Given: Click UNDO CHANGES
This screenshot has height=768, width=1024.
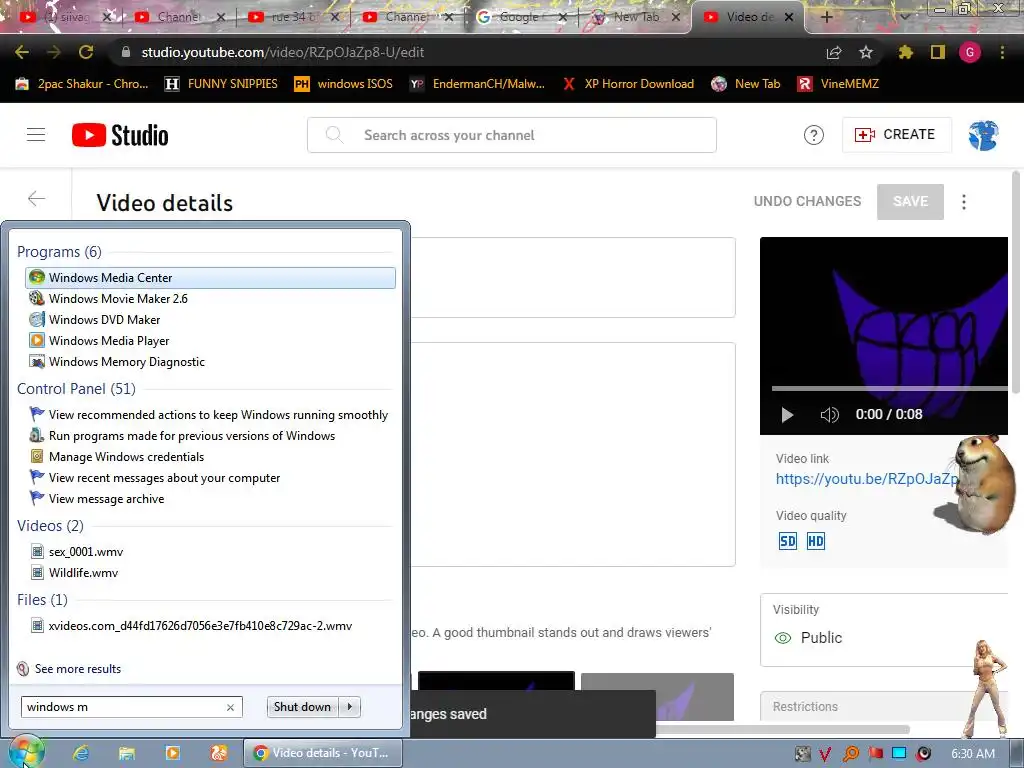Looking at the screenshot, I should coord(807,201).
